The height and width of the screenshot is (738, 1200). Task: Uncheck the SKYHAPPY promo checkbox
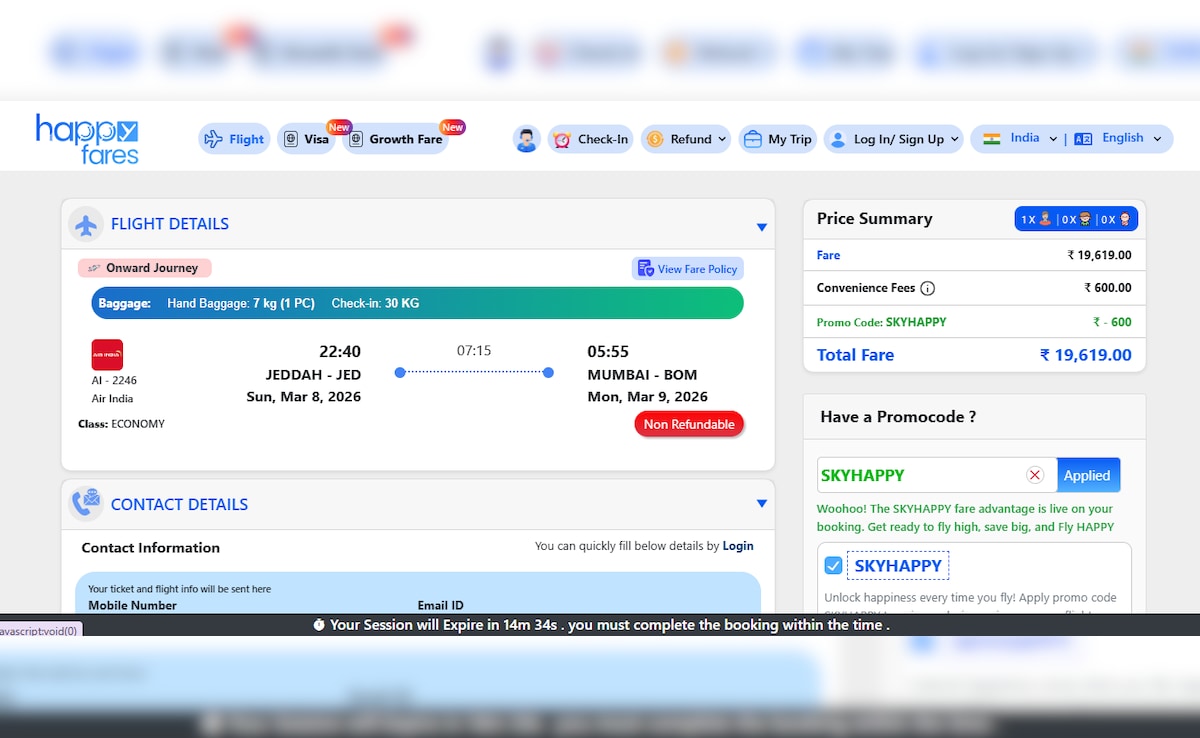(833, 566)
